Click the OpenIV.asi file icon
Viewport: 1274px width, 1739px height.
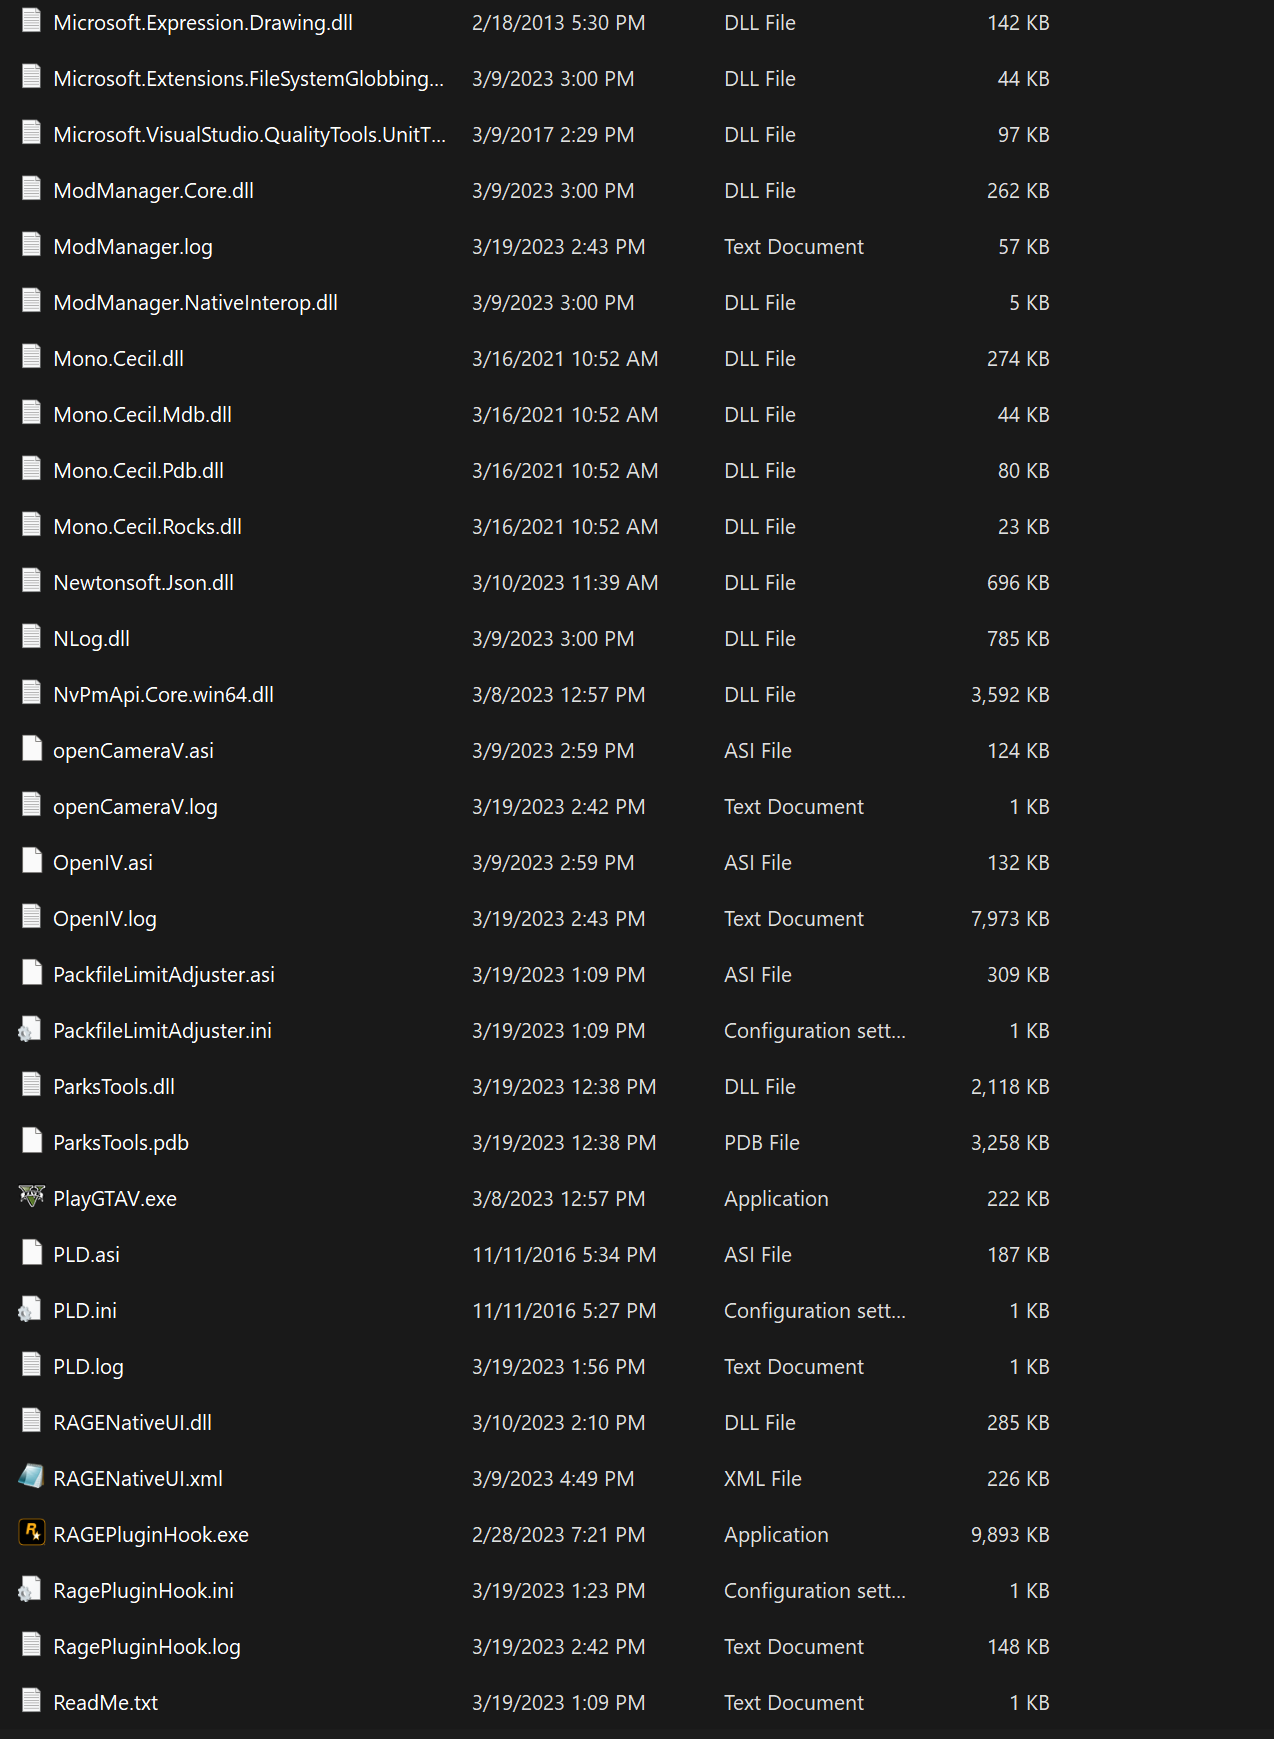tap(32, 861)
